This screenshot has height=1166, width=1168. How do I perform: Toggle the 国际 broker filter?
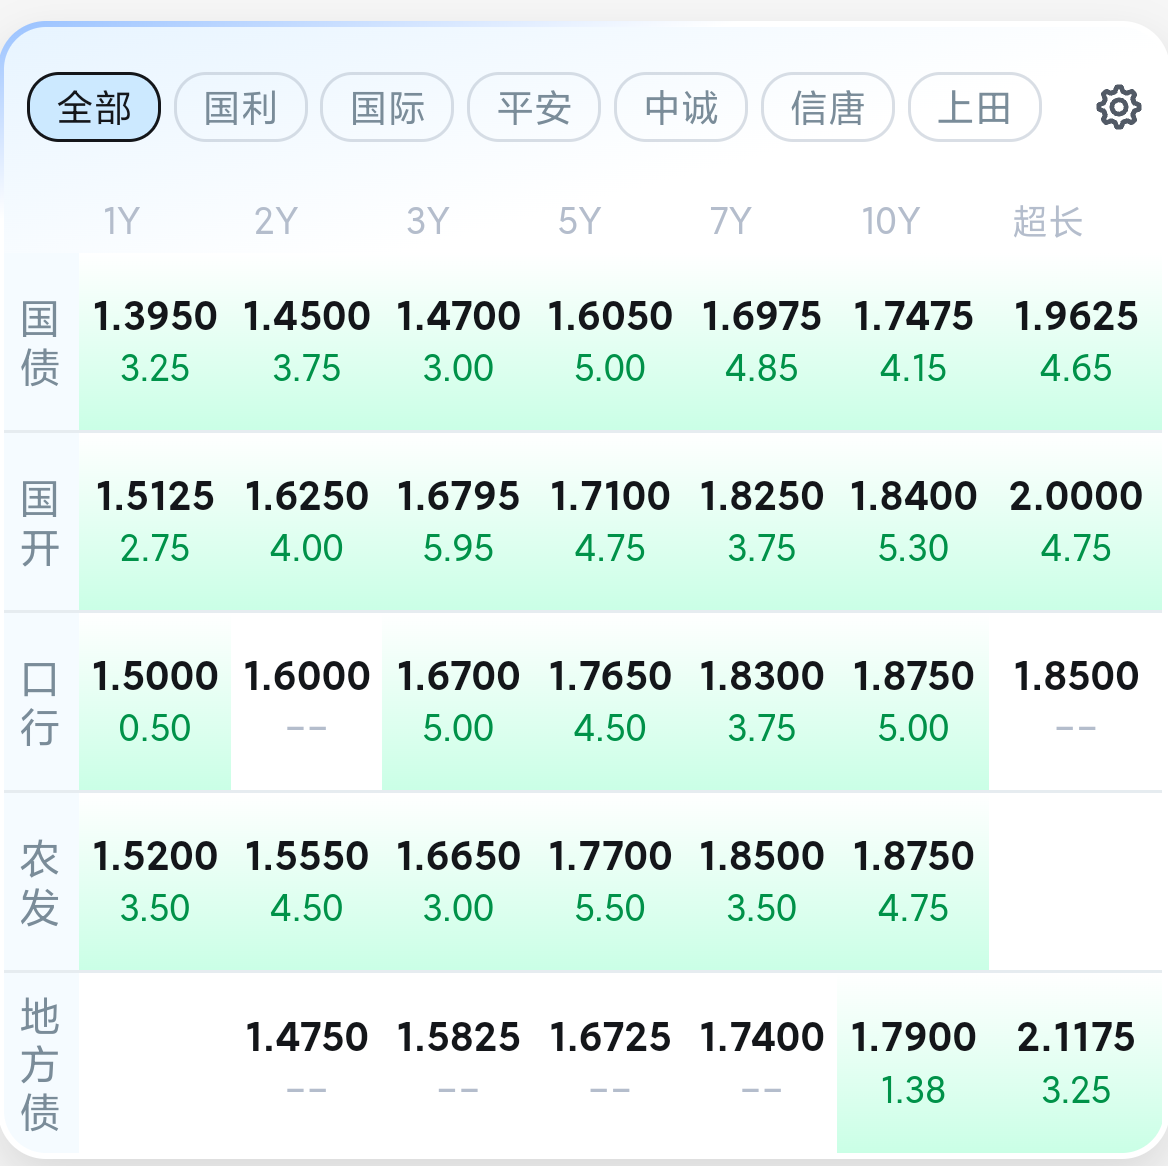point(387,107)
